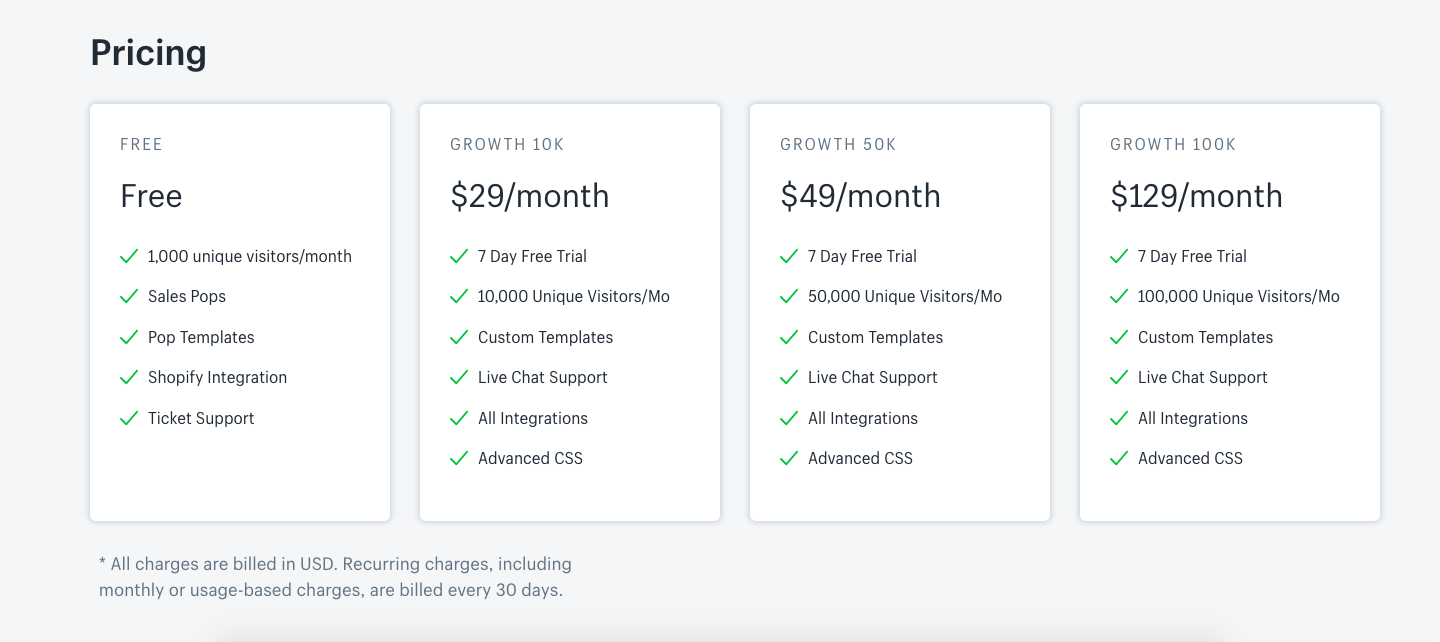
Task: Click the "$29/month" price text
Action: click(529, 196)
